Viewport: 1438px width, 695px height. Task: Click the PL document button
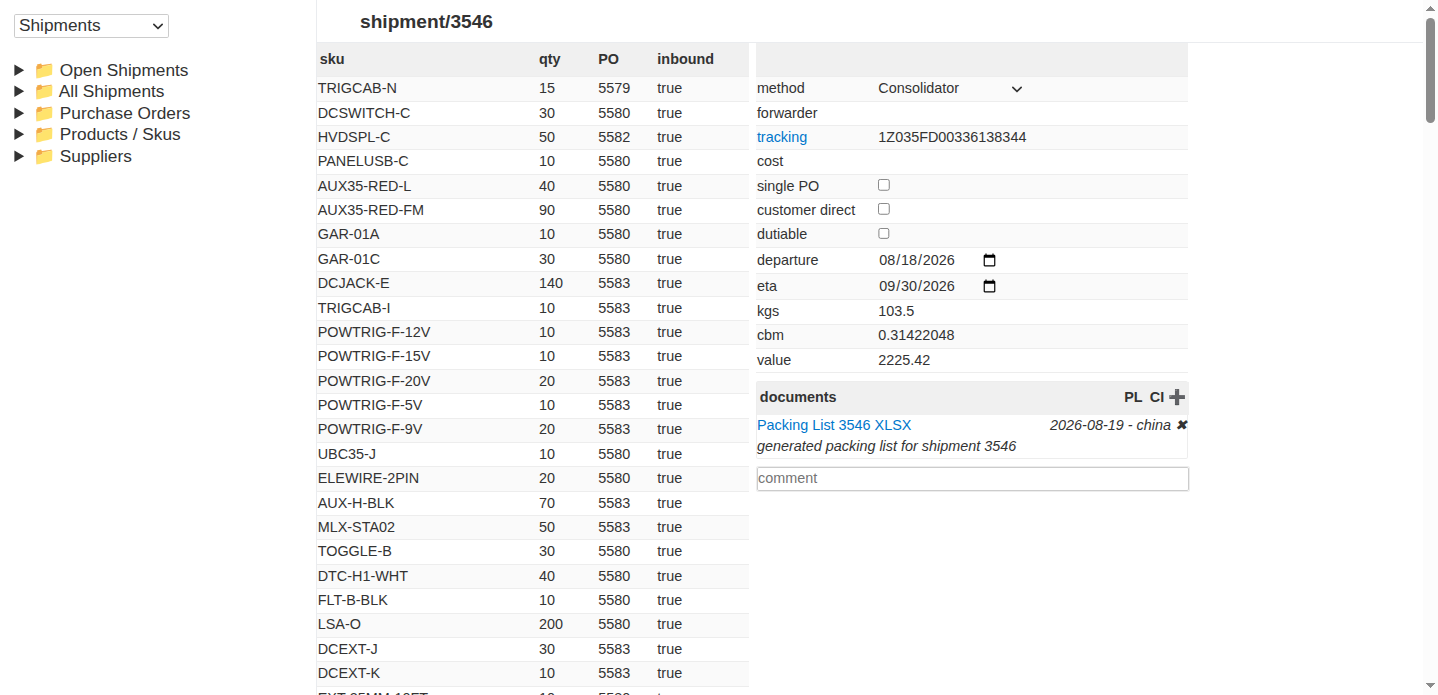click(1133, 397)
